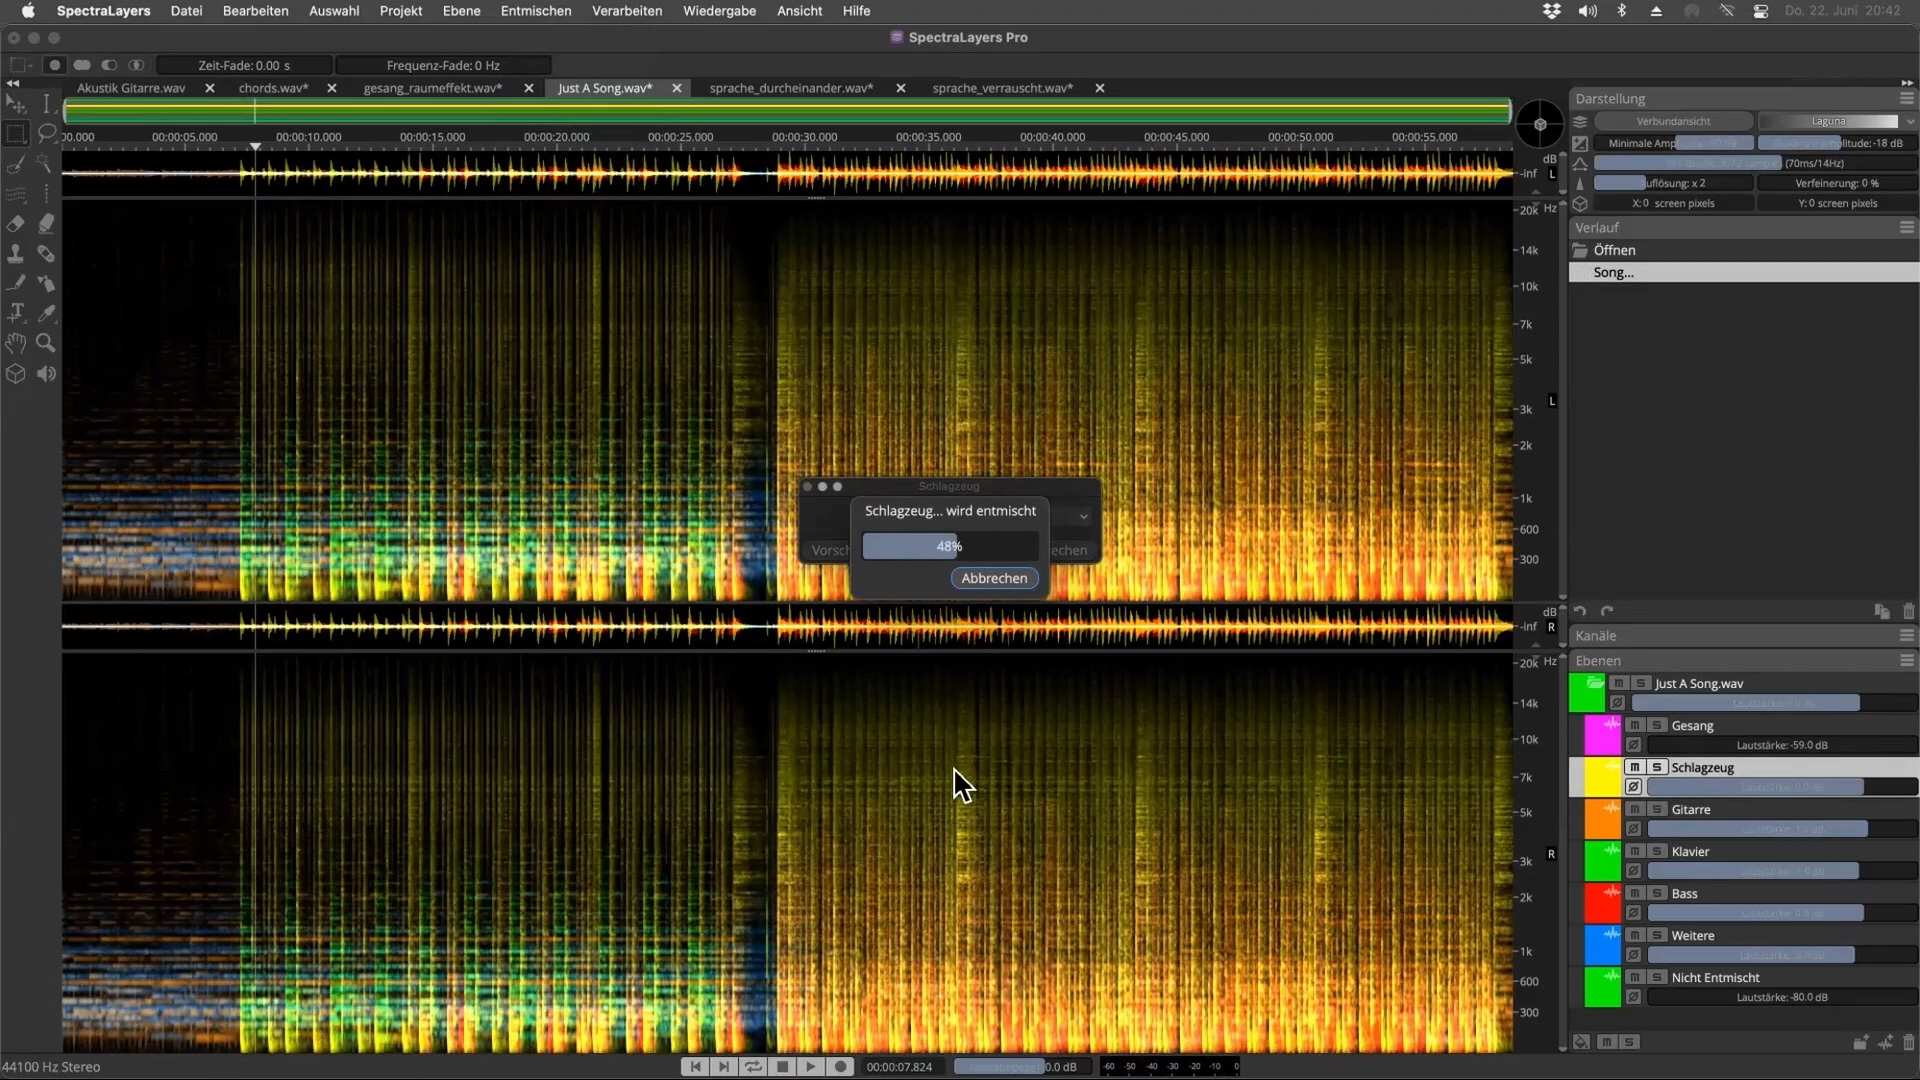This screenshot has height=1080, width=1920.
Task: Expand the Kanäle panel menu
Action: tap(1907, 635)
